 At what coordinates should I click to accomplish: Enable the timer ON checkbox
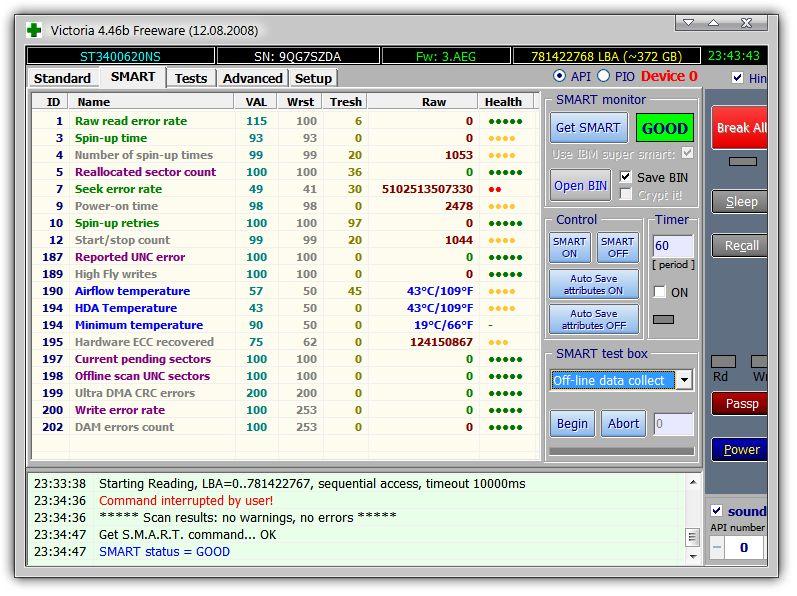tap(659, 292)
